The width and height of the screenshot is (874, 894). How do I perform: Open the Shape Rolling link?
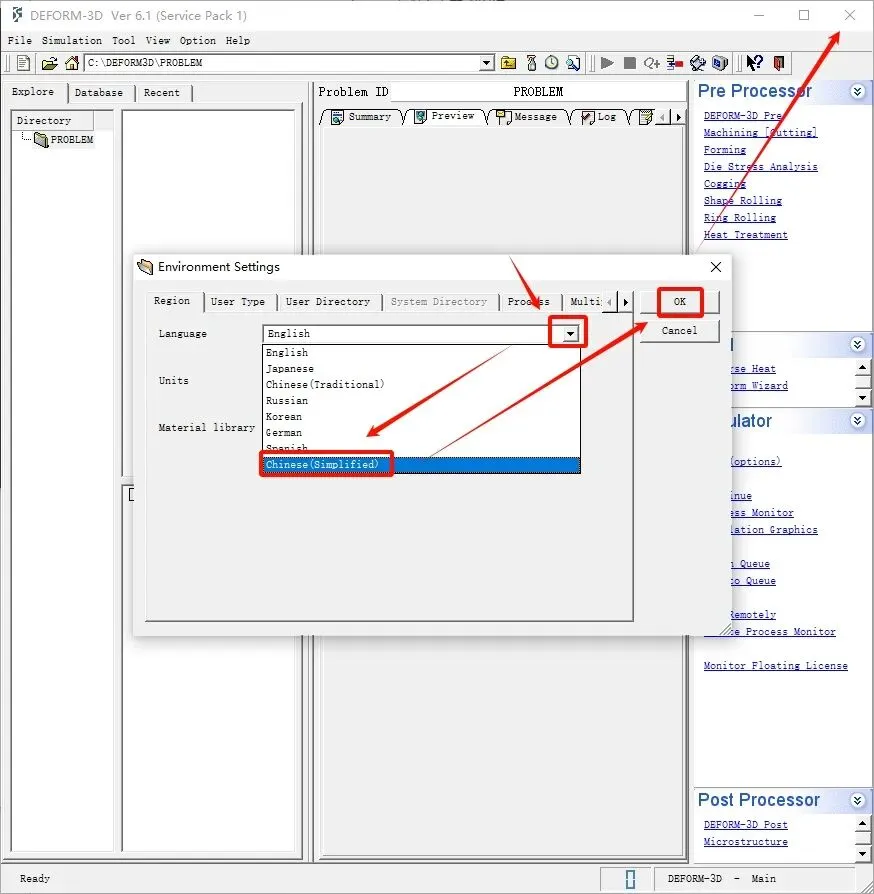click(743, 201)
